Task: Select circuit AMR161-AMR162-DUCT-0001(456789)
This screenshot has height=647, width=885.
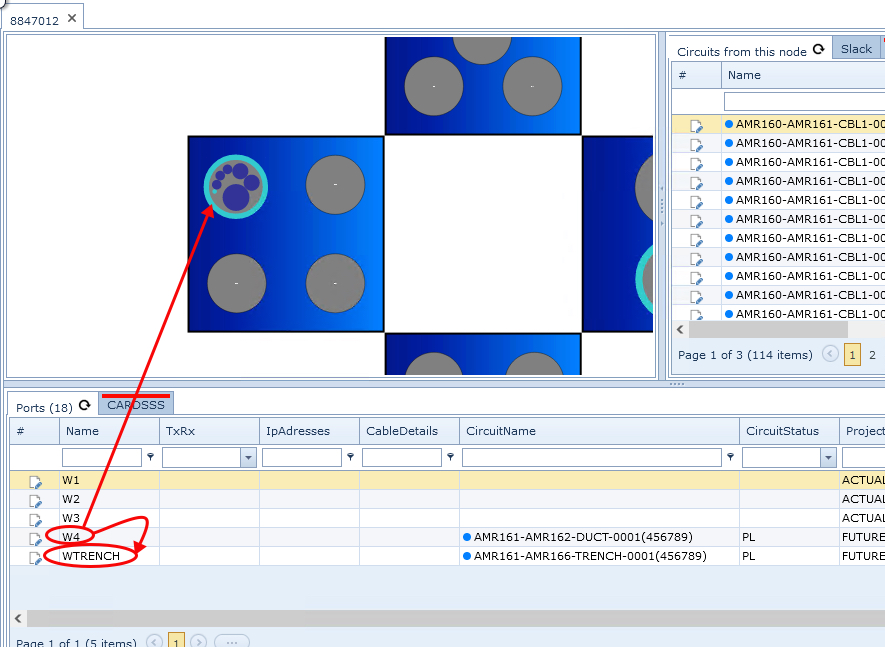Action: coord(590,537)
